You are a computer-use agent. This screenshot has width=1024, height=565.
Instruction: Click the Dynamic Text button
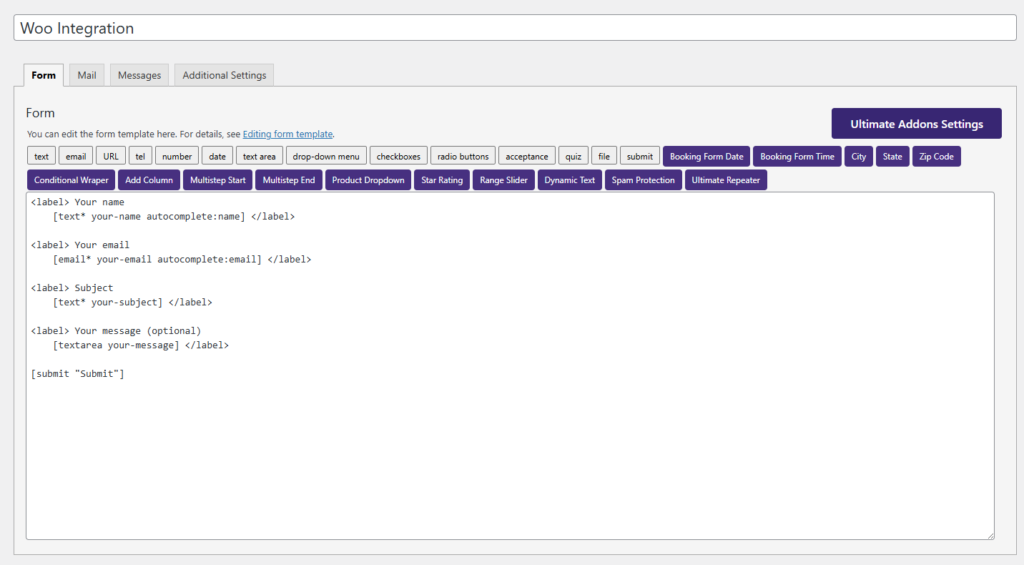pos(569,180)
